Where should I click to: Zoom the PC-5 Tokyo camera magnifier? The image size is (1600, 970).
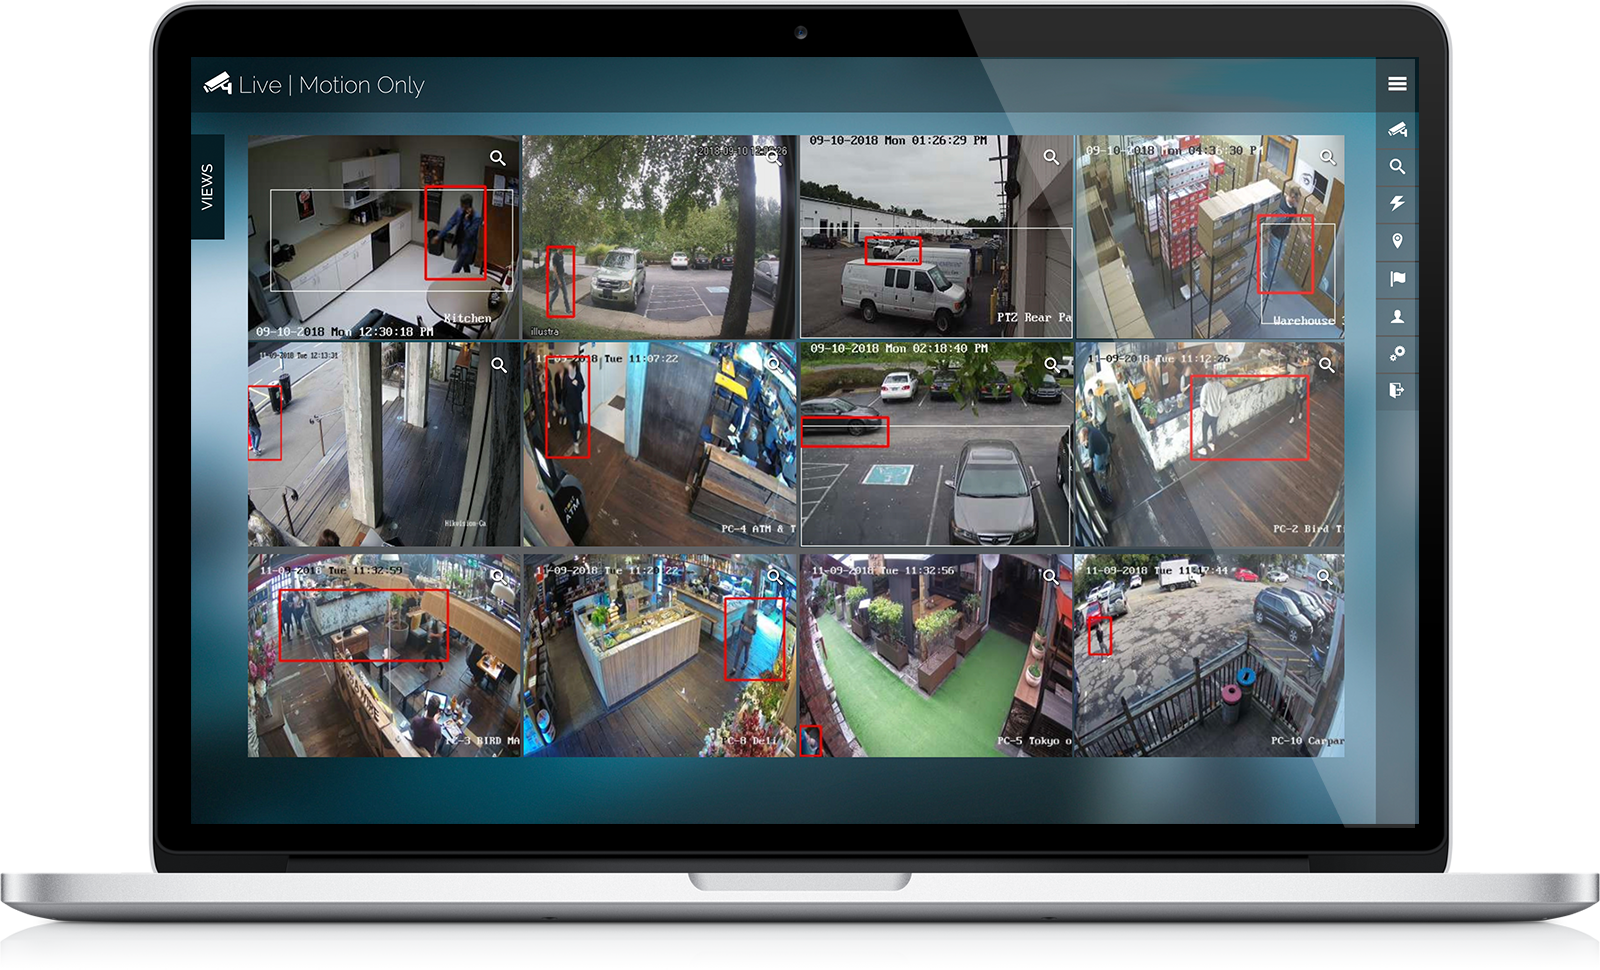[1049, 577]
